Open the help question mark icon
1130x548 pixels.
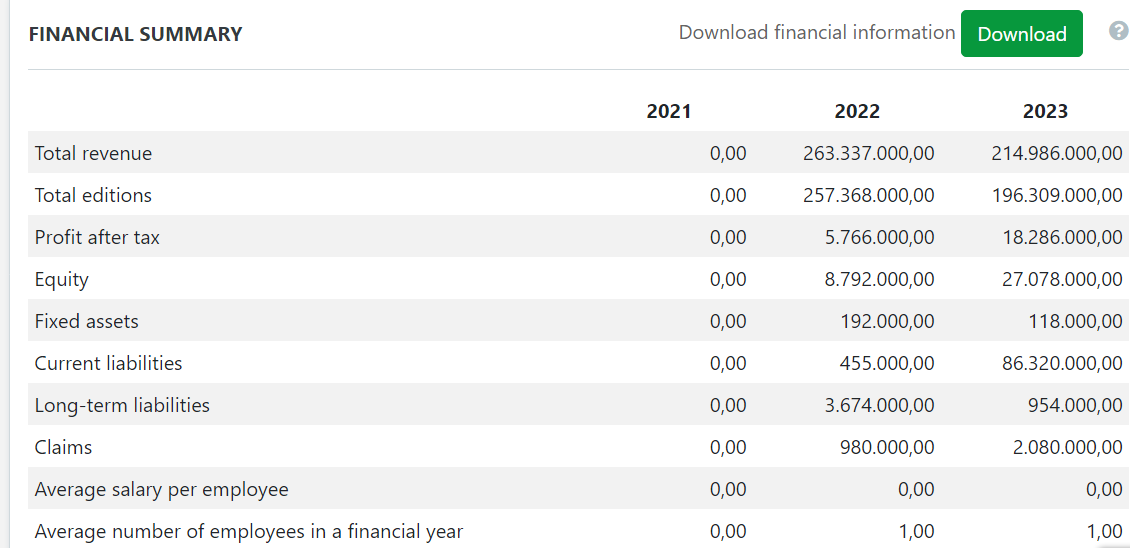[x=1119, y=31]
